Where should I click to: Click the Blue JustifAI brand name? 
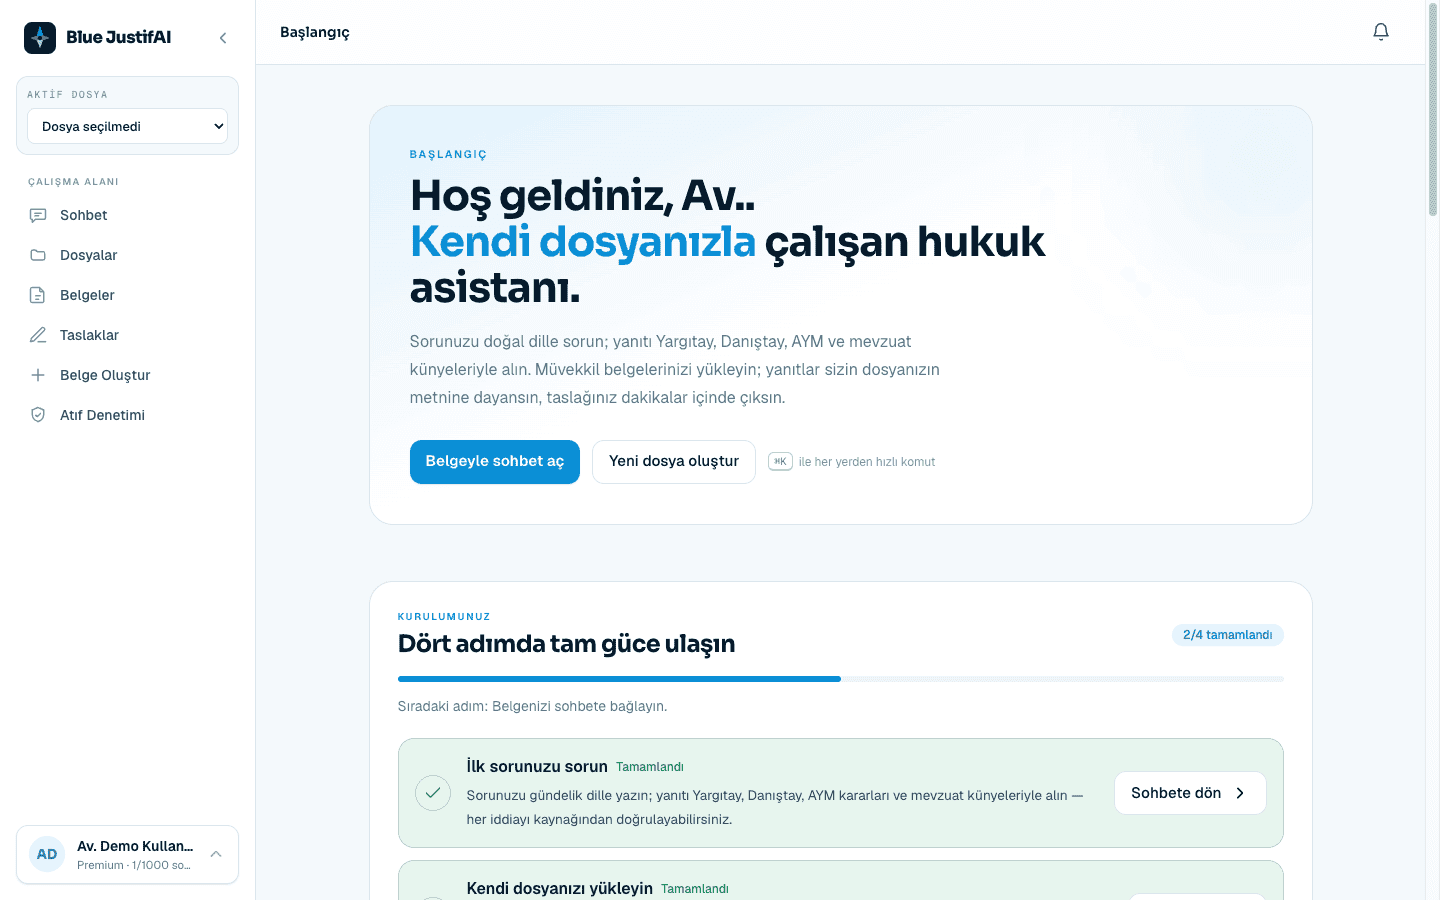(118, 37)
